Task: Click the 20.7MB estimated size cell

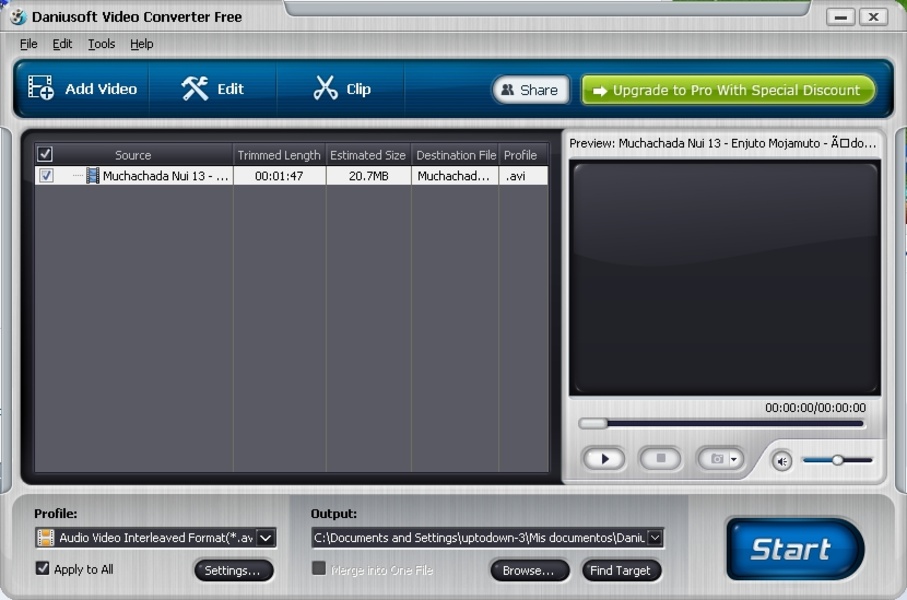Action: point(368,176)
